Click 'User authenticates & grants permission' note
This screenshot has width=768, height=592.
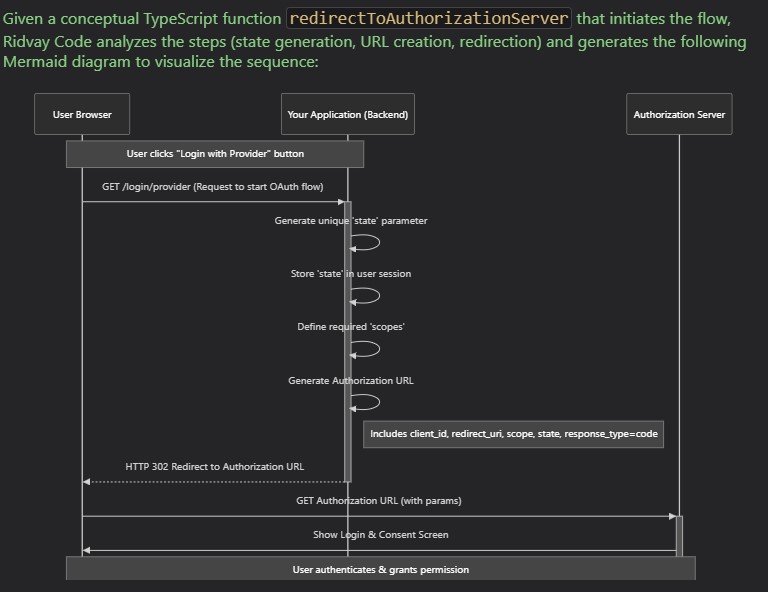click(381, 569)
